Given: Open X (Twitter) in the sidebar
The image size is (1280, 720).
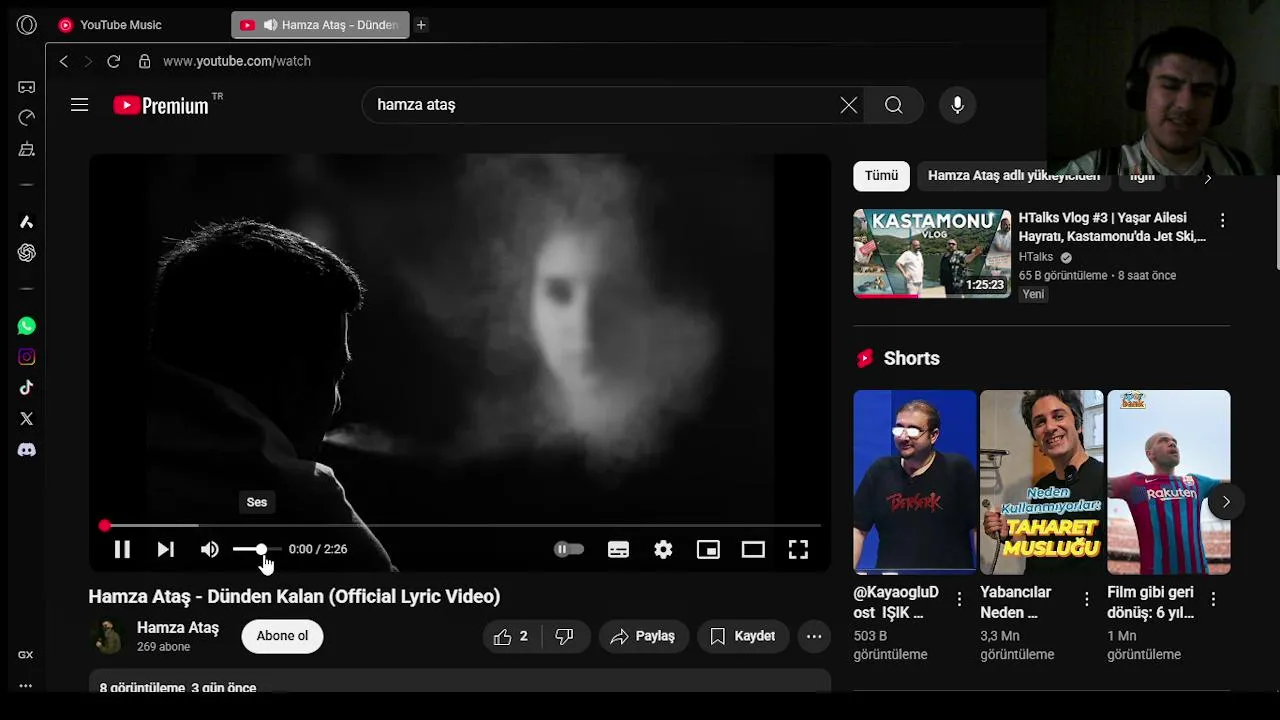Looking at the screenshot, I should click(27, 419).
